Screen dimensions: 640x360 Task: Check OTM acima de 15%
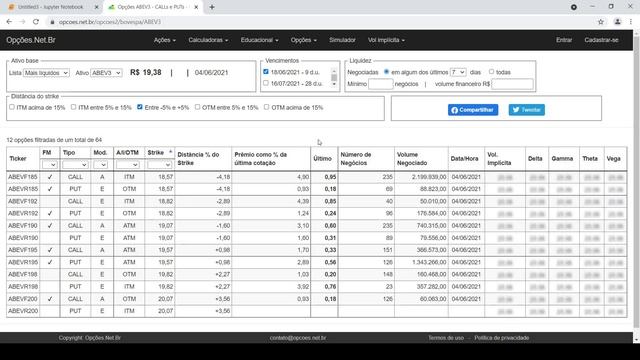pos(267,107)
